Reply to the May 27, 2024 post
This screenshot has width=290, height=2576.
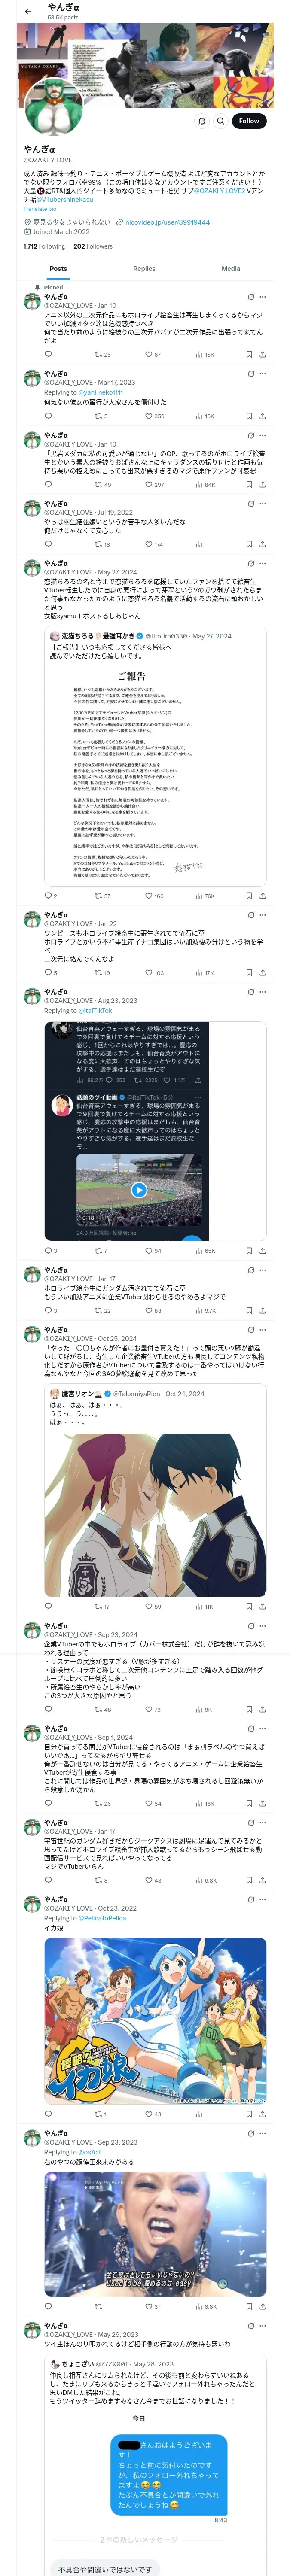coord(48,896)
